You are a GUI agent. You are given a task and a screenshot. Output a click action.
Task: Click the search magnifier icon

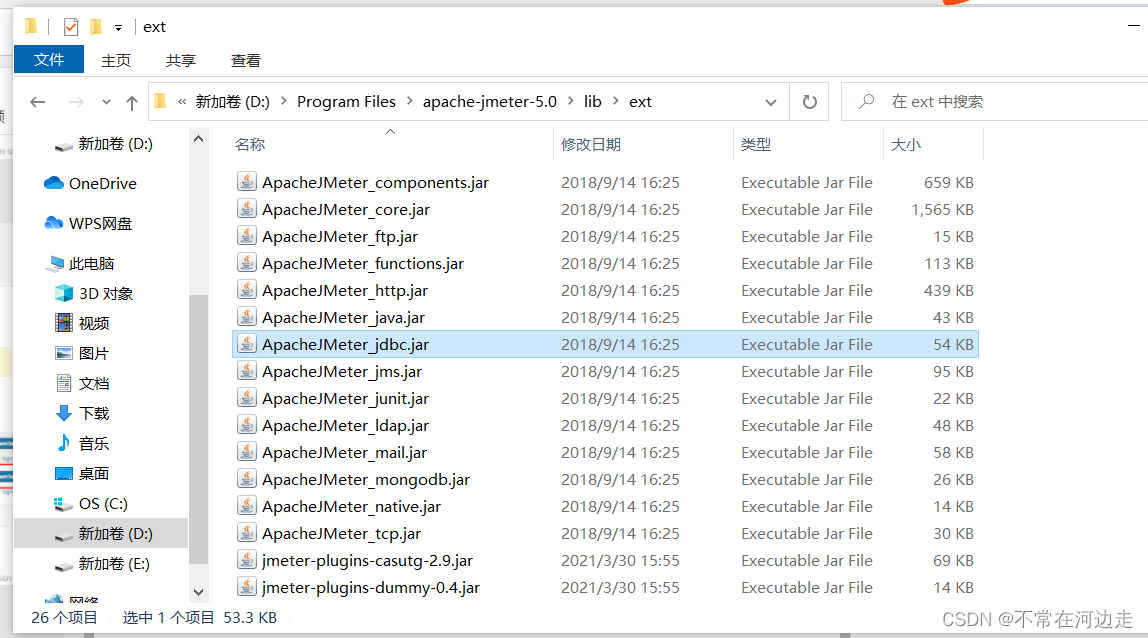tap(866, 101)
